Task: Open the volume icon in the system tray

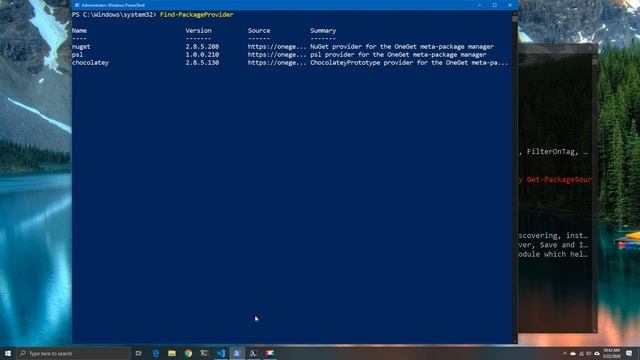Action: (x=589, y=353)
